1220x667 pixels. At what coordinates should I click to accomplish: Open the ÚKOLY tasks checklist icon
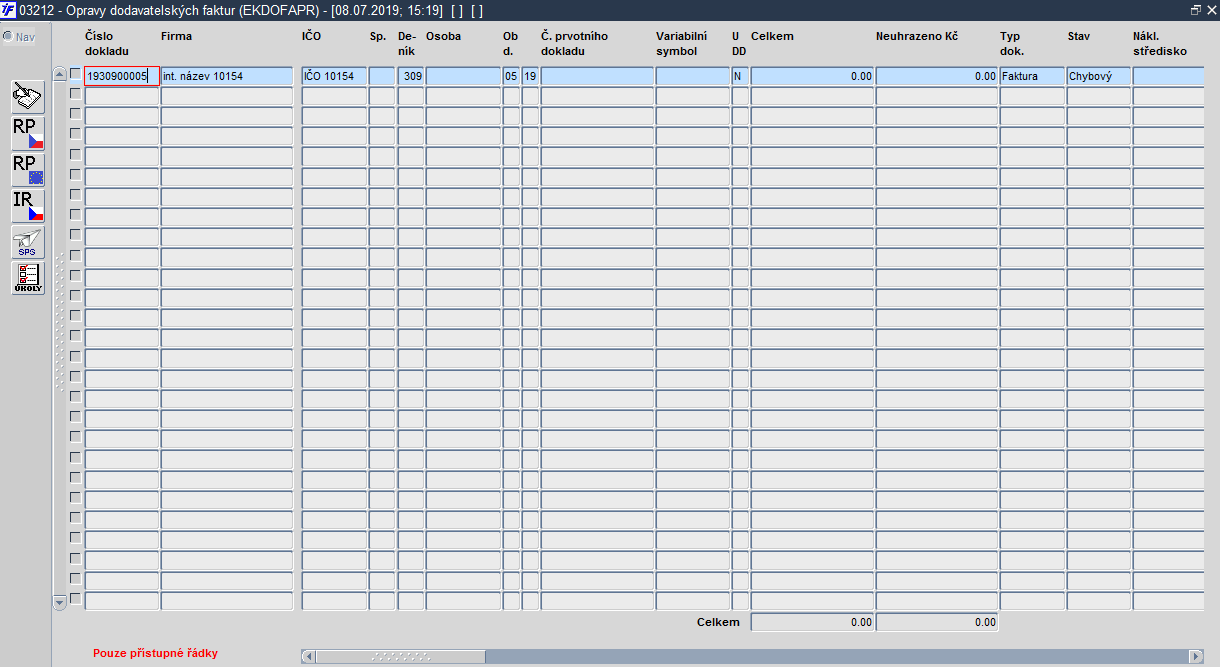click(x=28, y=278)
